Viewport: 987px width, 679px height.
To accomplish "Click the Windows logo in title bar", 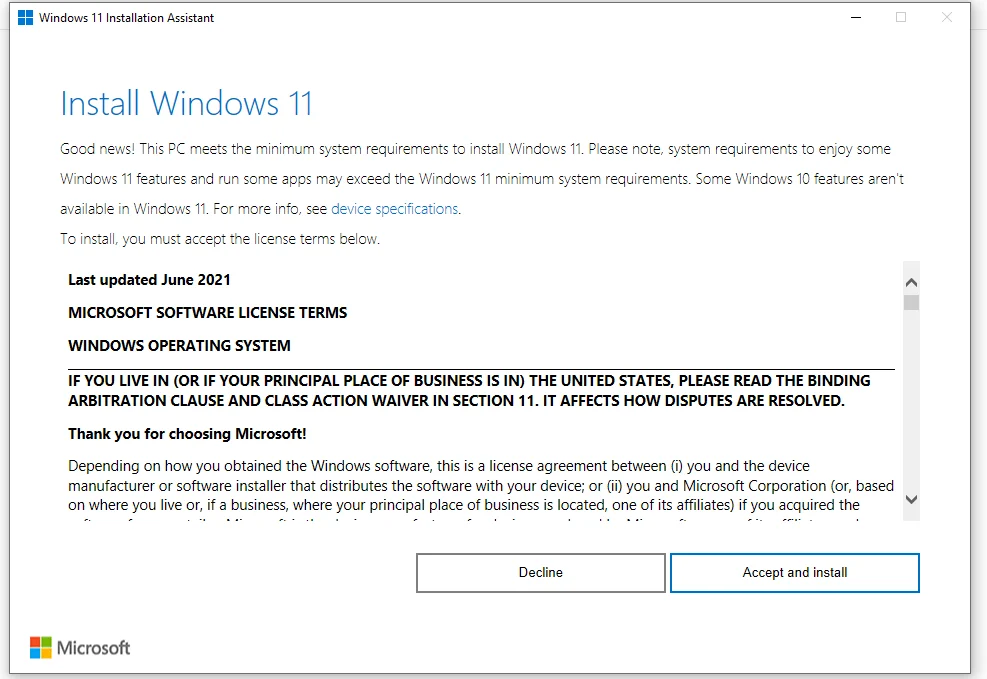I will click(x=25, y=18).
